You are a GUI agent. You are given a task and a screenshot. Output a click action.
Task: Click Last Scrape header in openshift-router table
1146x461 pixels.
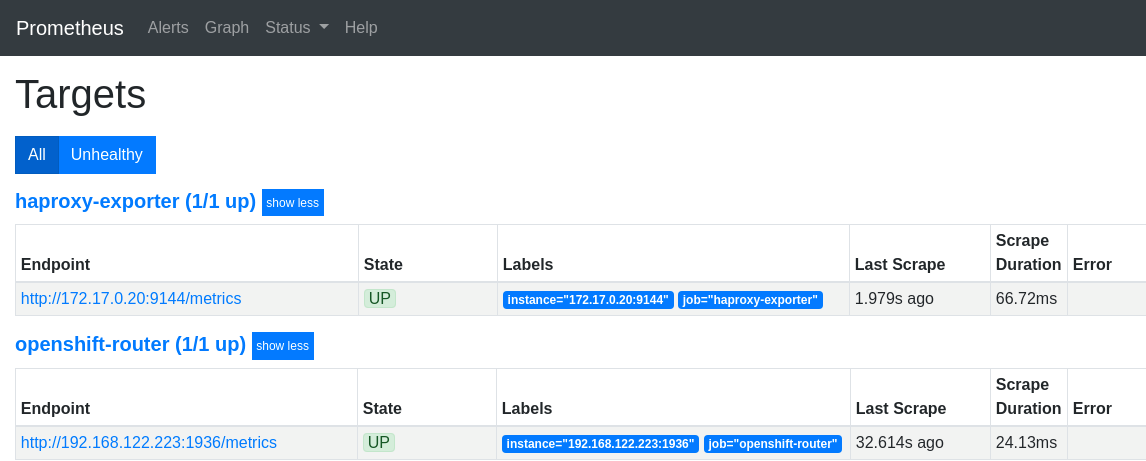(x=900, y=408)
